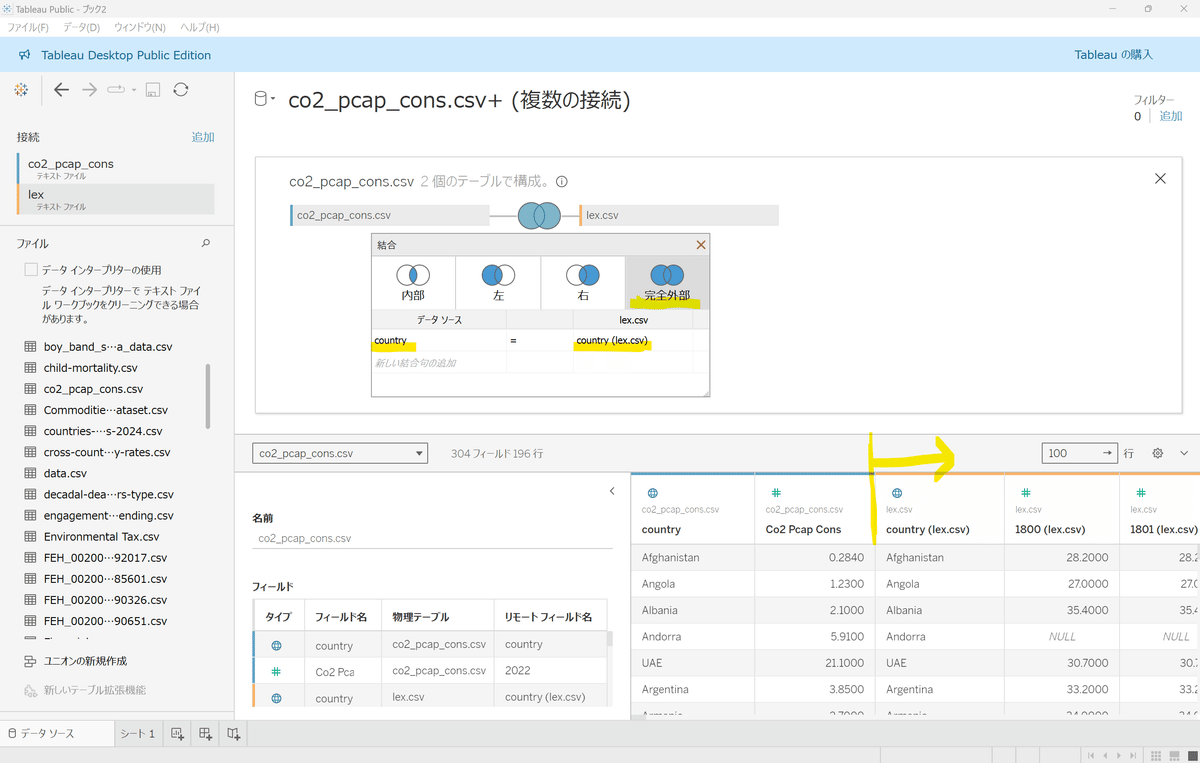This screenshot has height=763, width=1200.
Task: Click the # type icon in Co2 Pca field row
Action: (276, 672)
